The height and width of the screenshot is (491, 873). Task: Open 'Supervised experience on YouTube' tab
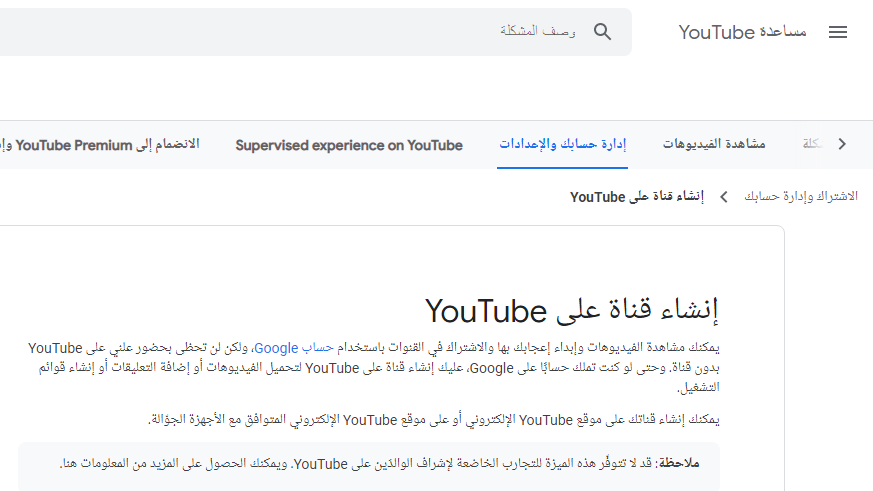[349, 145]
